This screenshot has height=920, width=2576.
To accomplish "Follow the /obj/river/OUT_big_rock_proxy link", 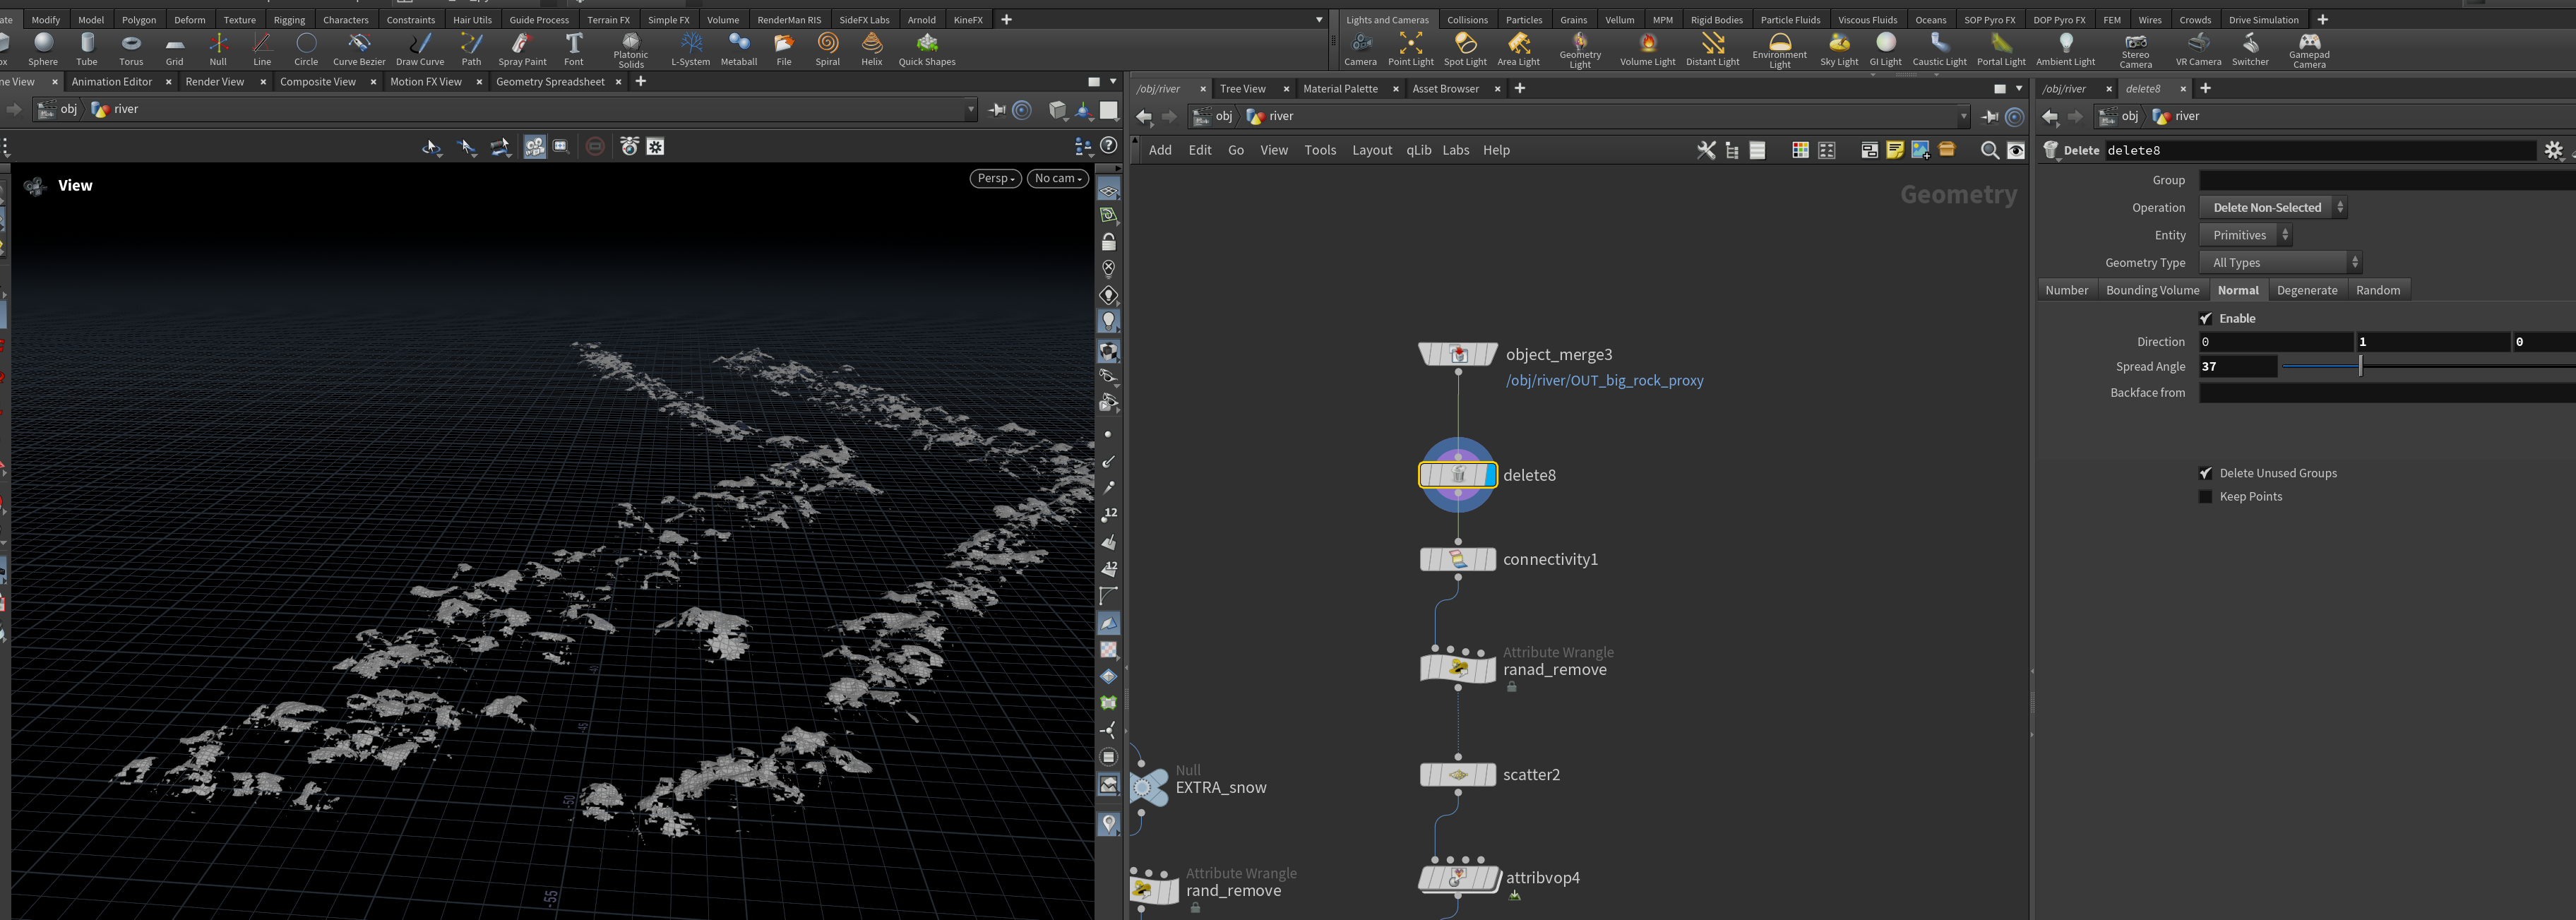I will pos(1604,381).
